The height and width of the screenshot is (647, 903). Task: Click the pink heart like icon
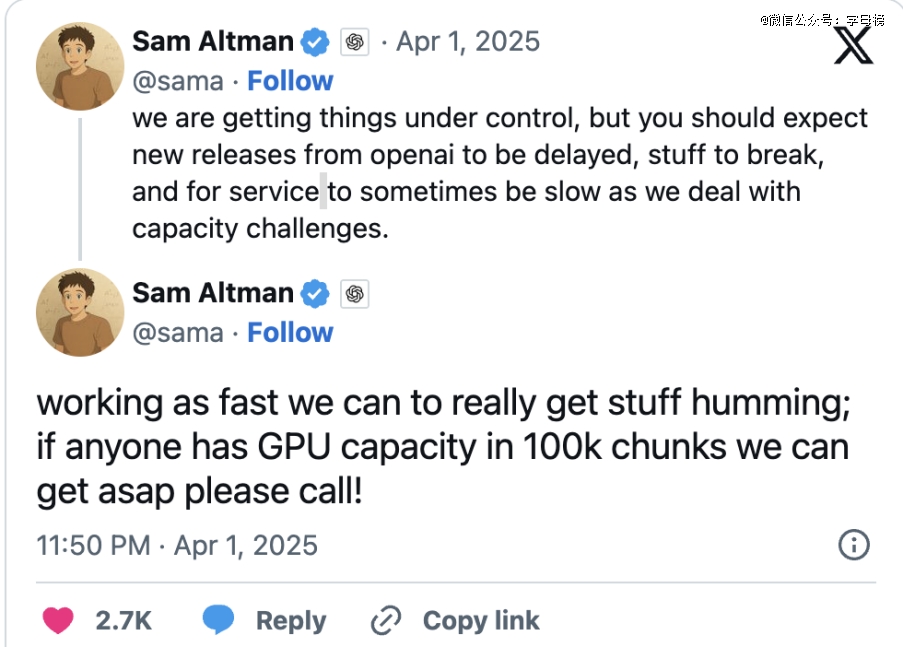(58, 620)
